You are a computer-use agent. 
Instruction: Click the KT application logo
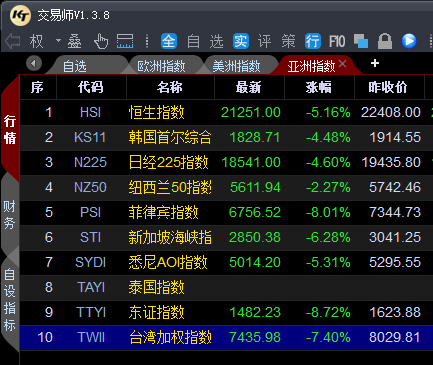[x=20, y=15]
